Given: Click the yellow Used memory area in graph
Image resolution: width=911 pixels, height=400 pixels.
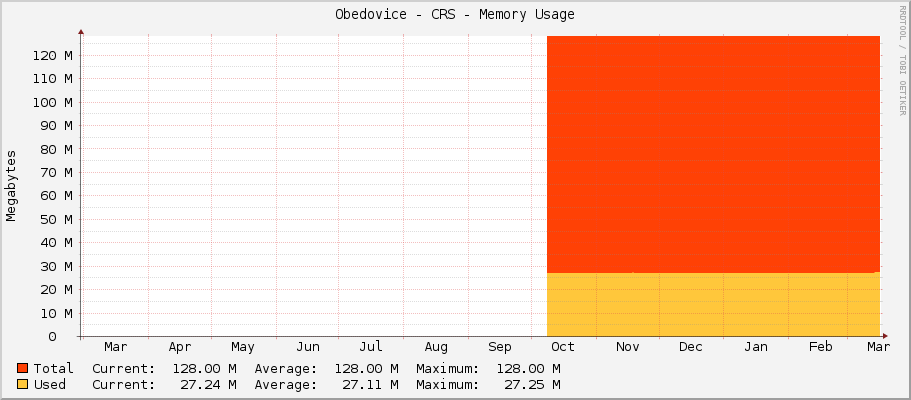Looking at the screenshot, I should 713,304.
